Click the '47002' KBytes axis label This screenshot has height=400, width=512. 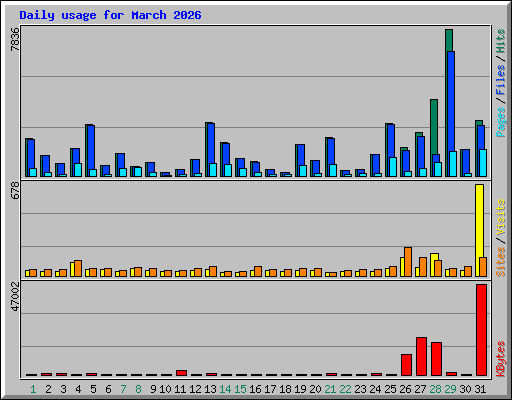[15, 297]
